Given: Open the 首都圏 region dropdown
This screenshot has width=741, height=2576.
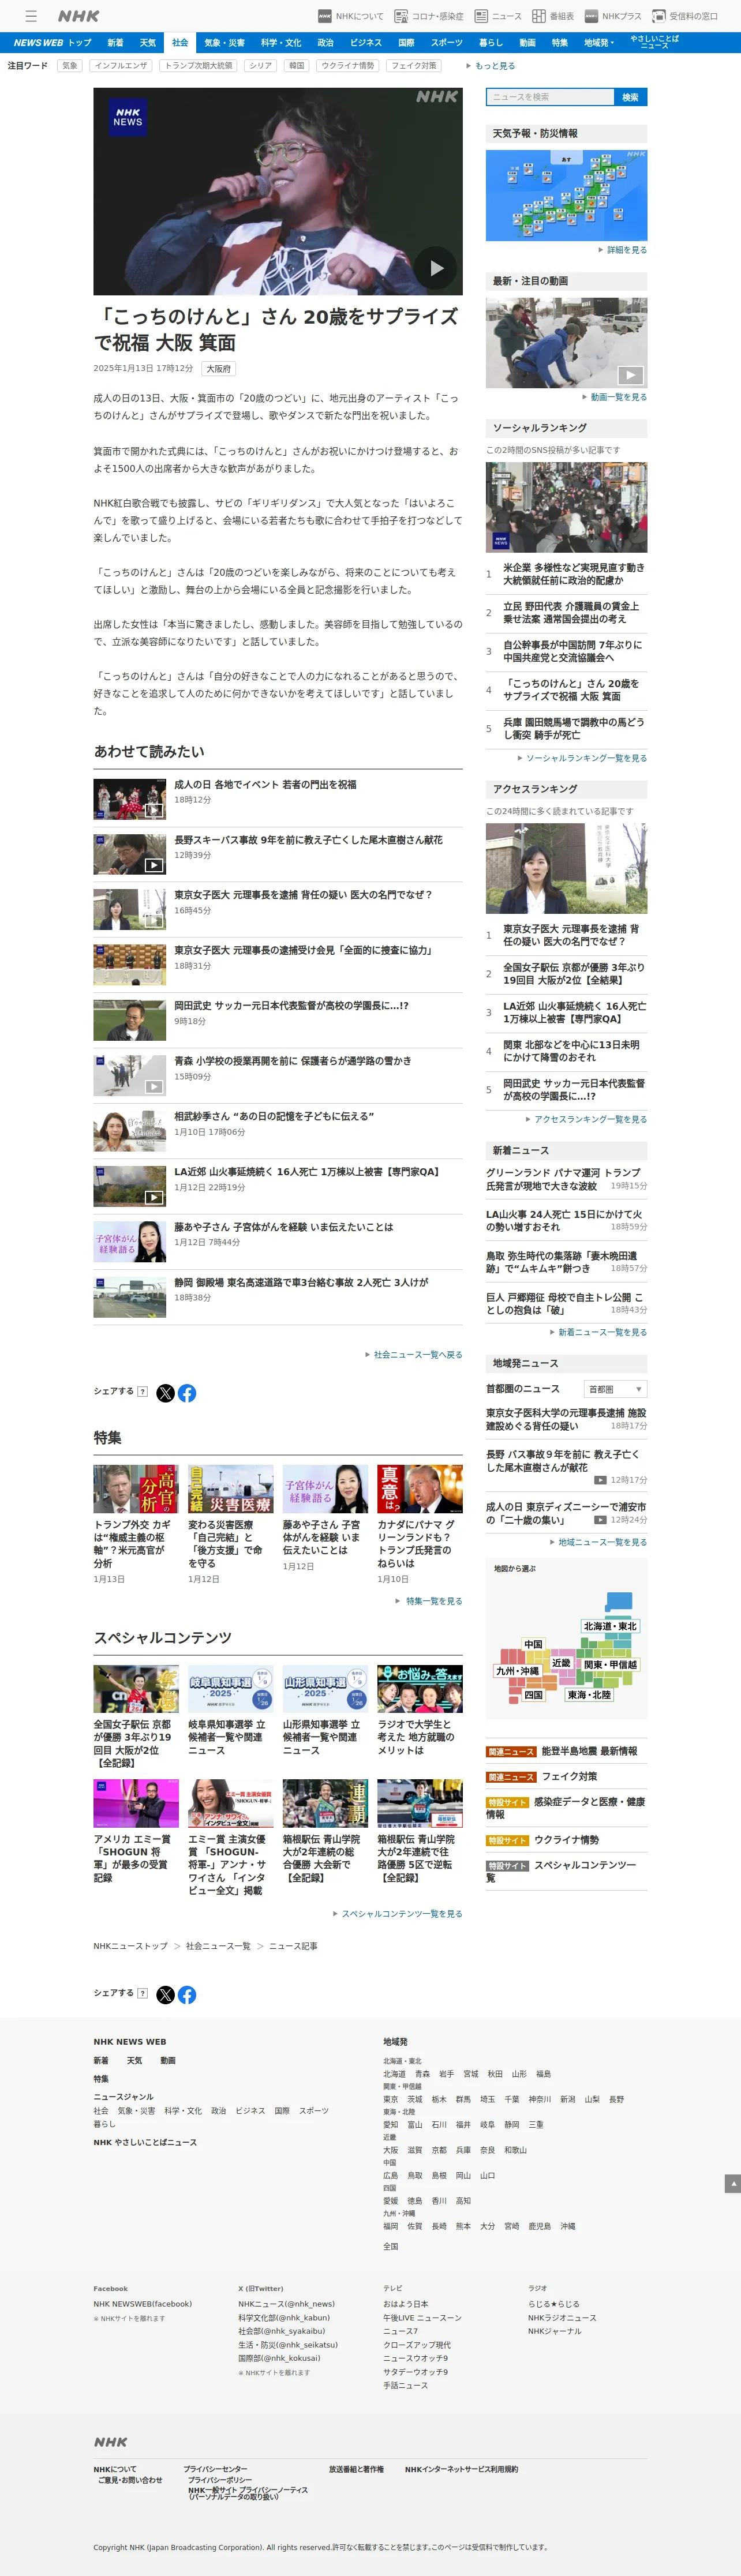Looking at the screenshot, I should click(x=616, y=1389).
